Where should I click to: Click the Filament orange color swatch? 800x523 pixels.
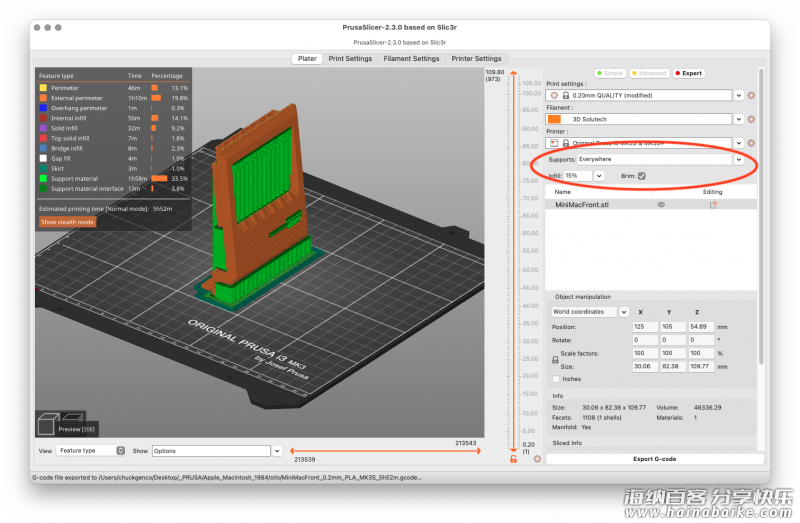[x=554, y=119]
